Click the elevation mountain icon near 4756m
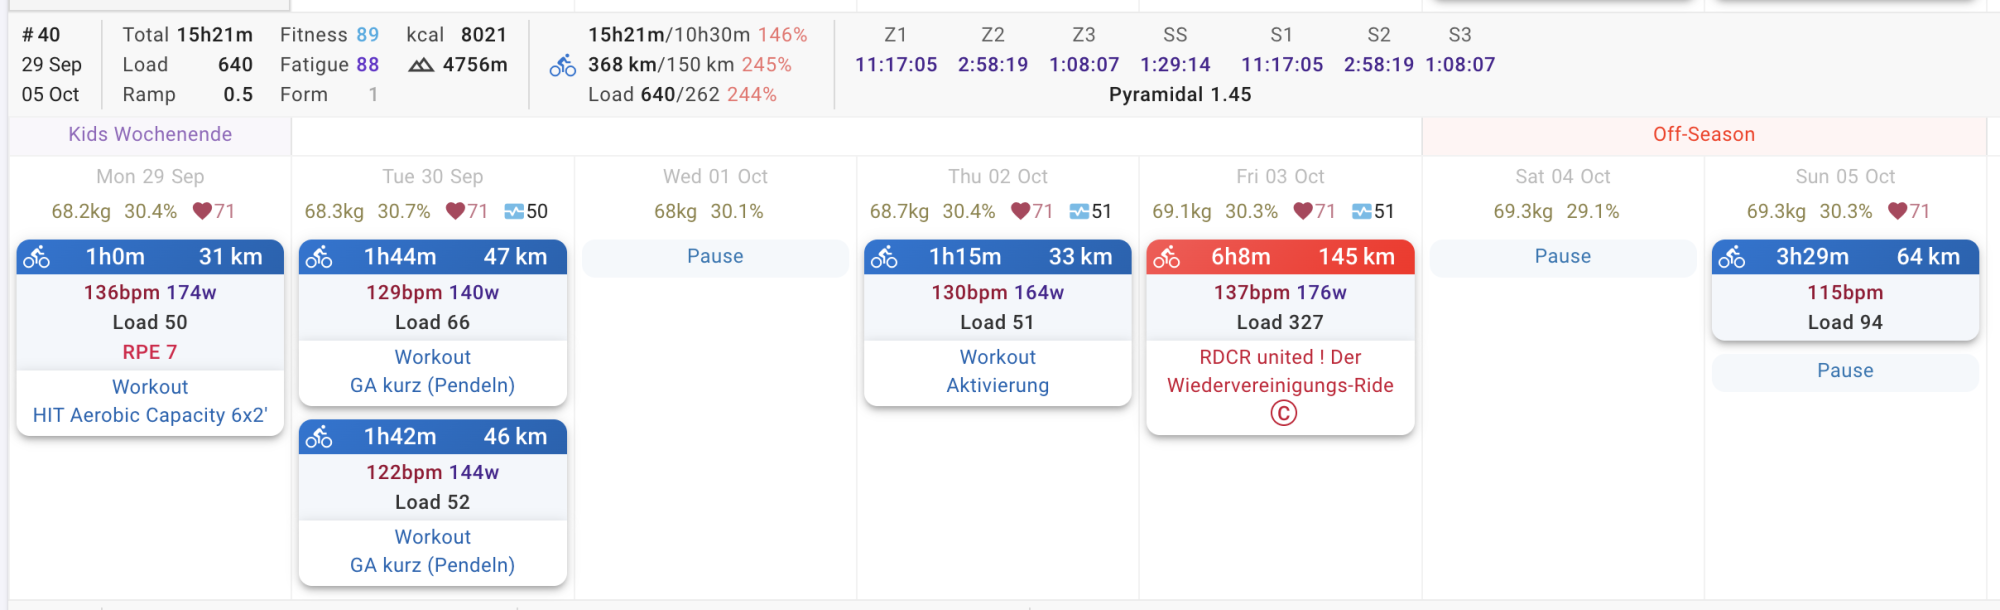Image resolution: width=2000 pixels, height=610 pixels. coord(421,65)
